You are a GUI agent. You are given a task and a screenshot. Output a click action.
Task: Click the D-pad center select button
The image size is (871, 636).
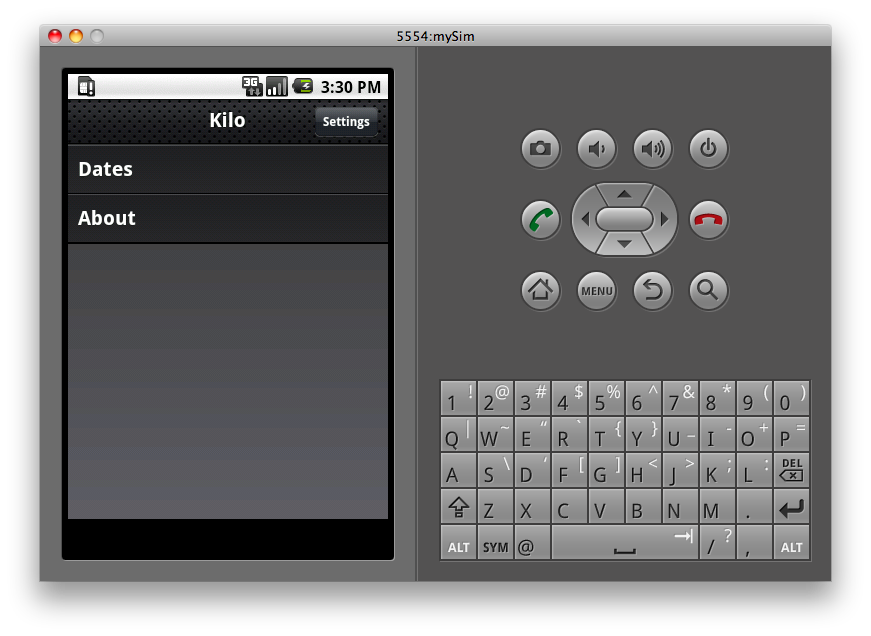[624, 219]
